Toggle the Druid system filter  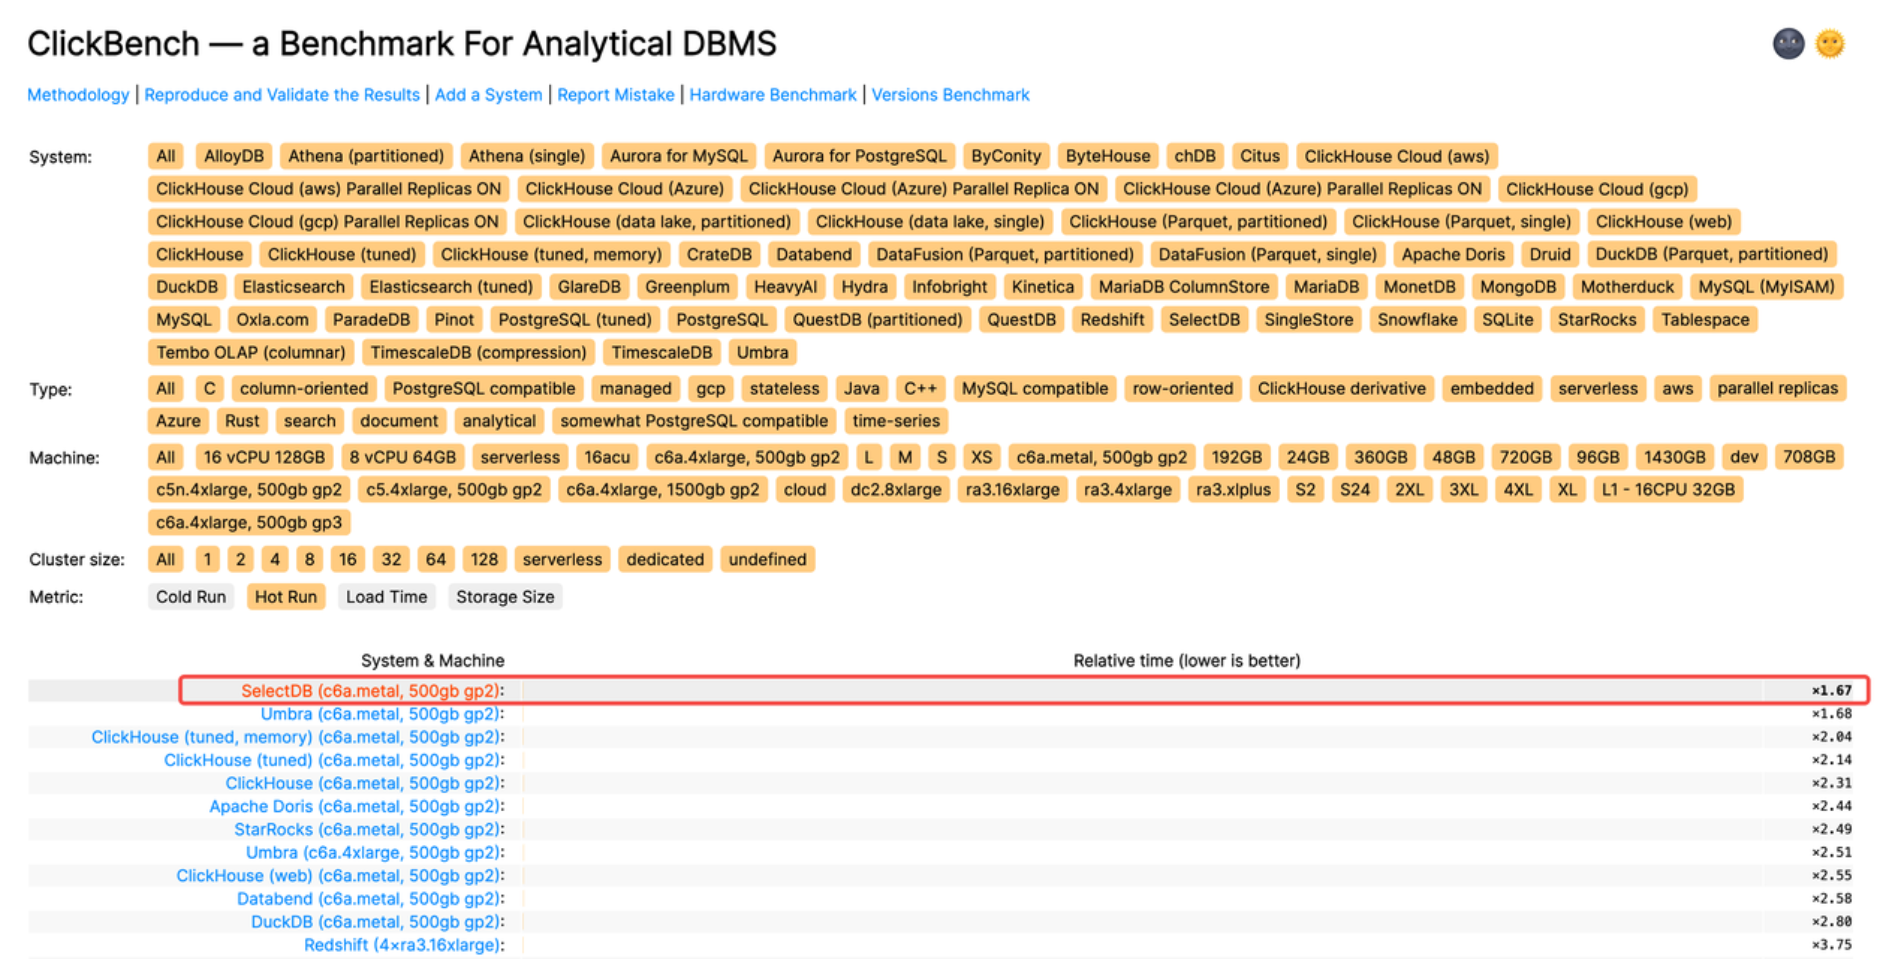coord(1550,255)
